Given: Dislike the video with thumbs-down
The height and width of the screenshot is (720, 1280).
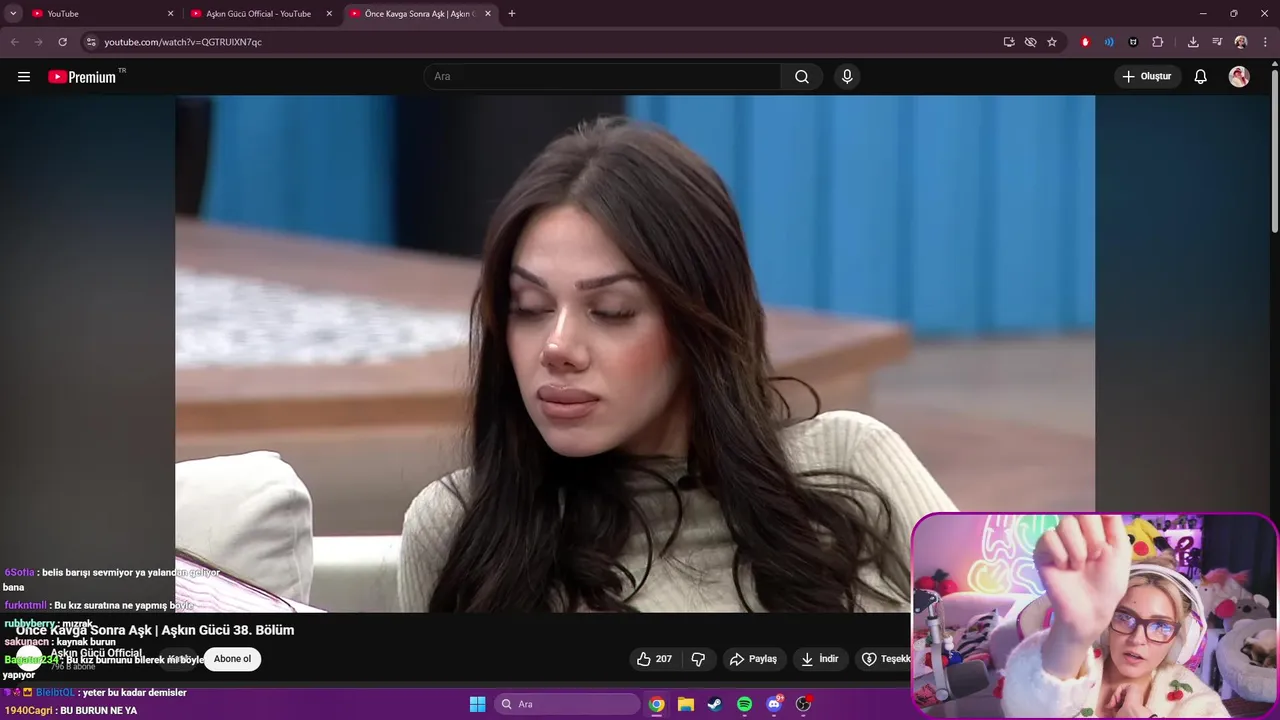Looking at the screenshot, I should (699, 659).
